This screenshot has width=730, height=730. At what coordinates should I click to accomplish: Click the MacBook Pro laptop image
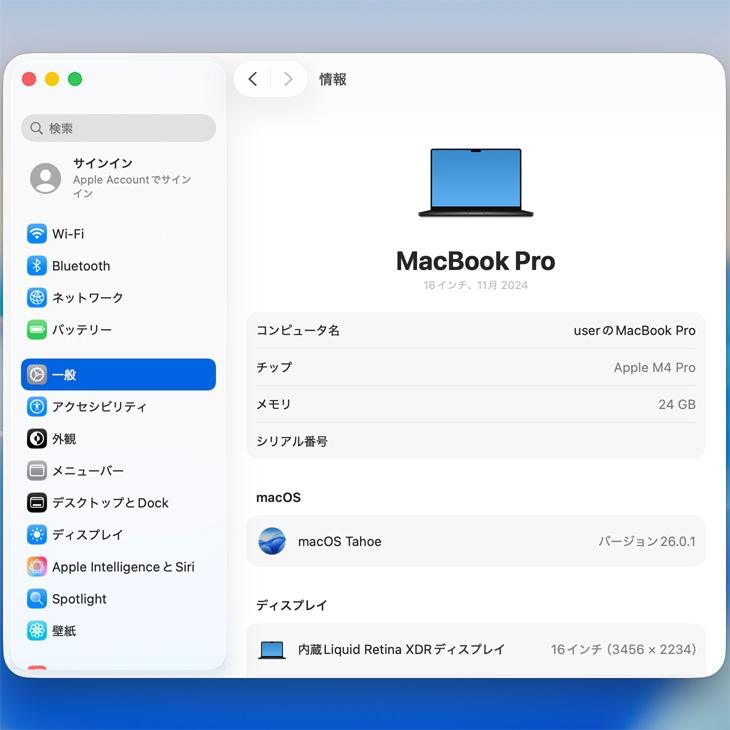[476, 183]
